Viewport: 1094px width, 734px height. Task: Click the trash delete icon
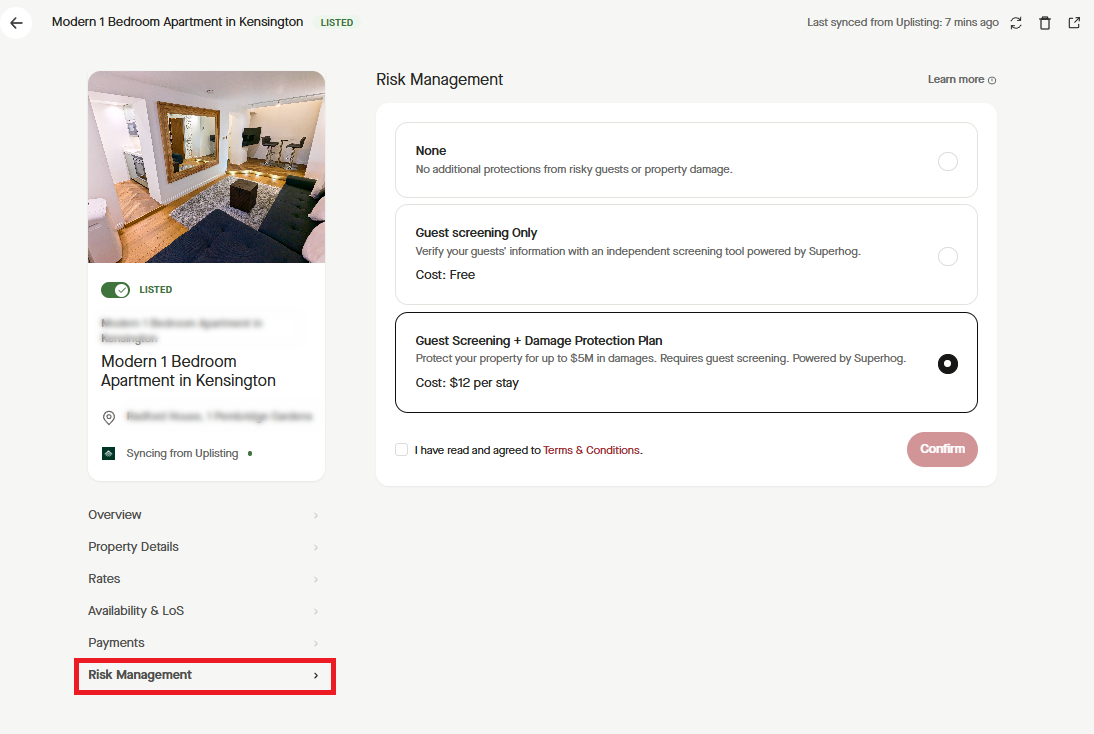click(1044, 23)
